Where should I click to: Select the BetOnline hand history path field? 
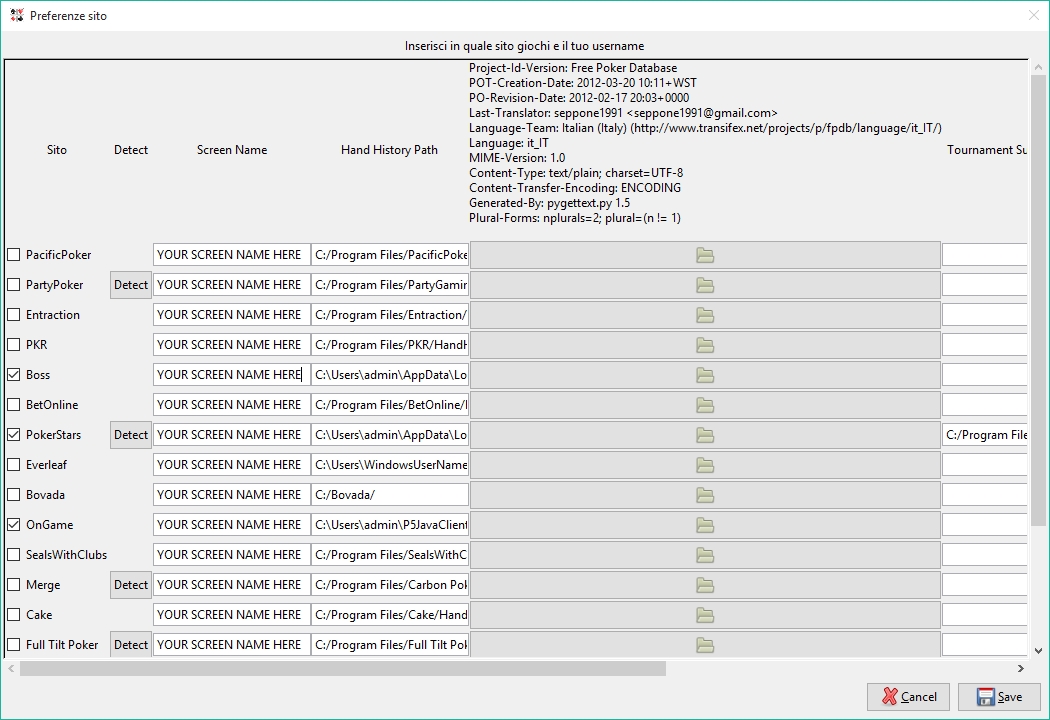point(390,405)
